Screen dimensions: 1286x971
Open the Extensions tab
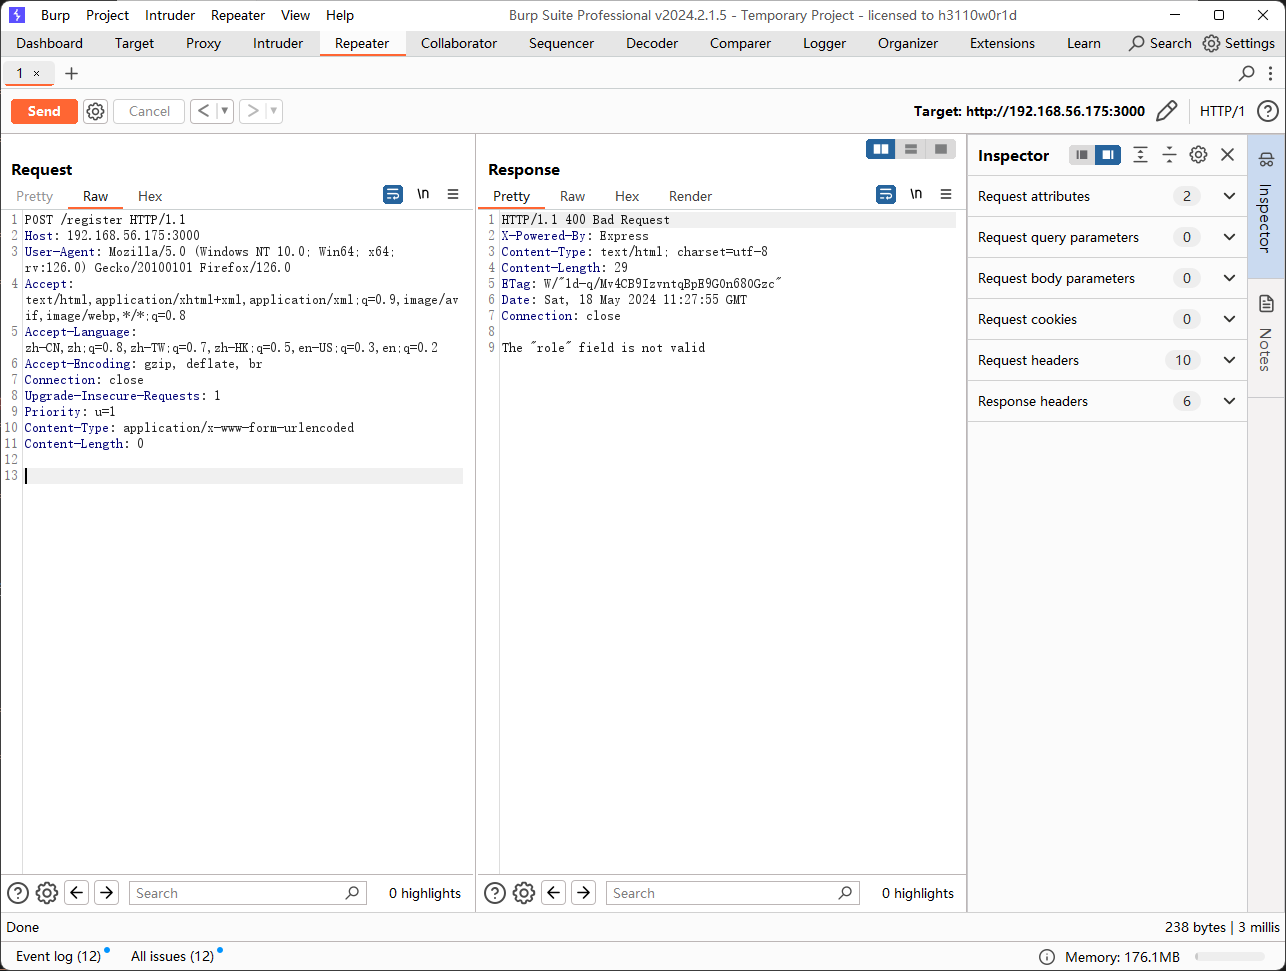[x=1003, y=43]
